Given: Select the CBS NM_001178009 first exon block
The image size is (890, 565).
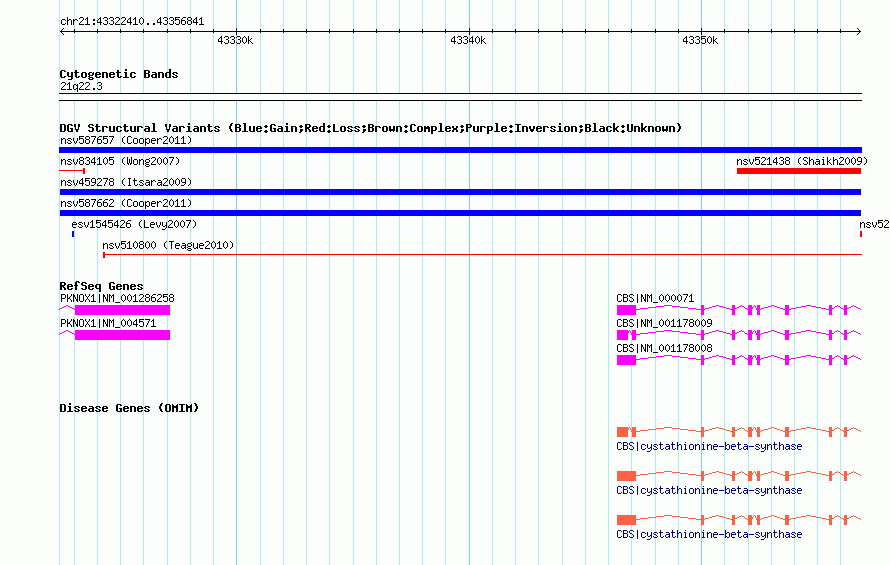Looking at the screenshot, I should pos(623,334).
